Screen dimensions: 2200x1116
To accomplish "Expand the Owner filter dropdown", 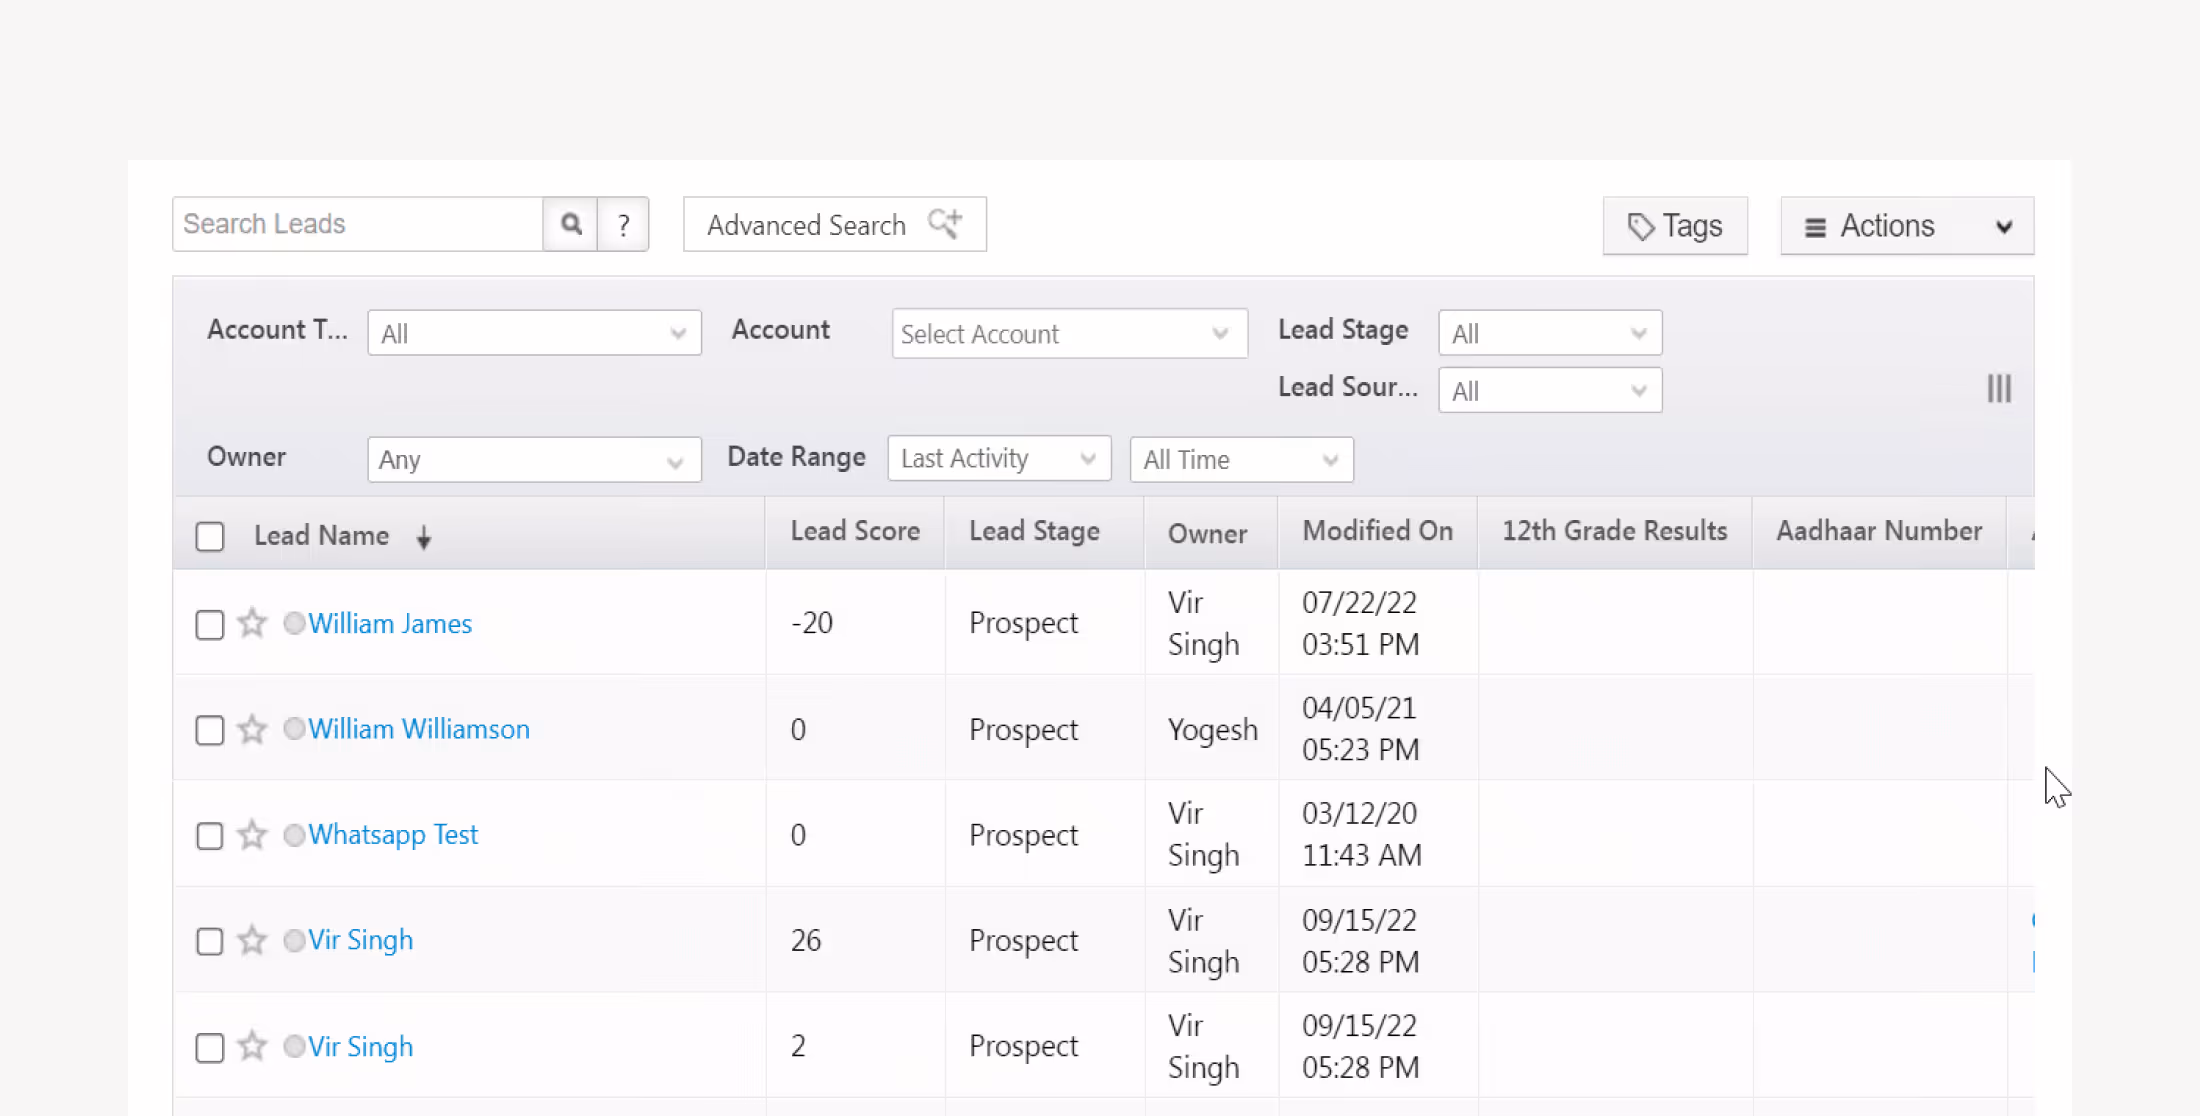I will 534,460.
